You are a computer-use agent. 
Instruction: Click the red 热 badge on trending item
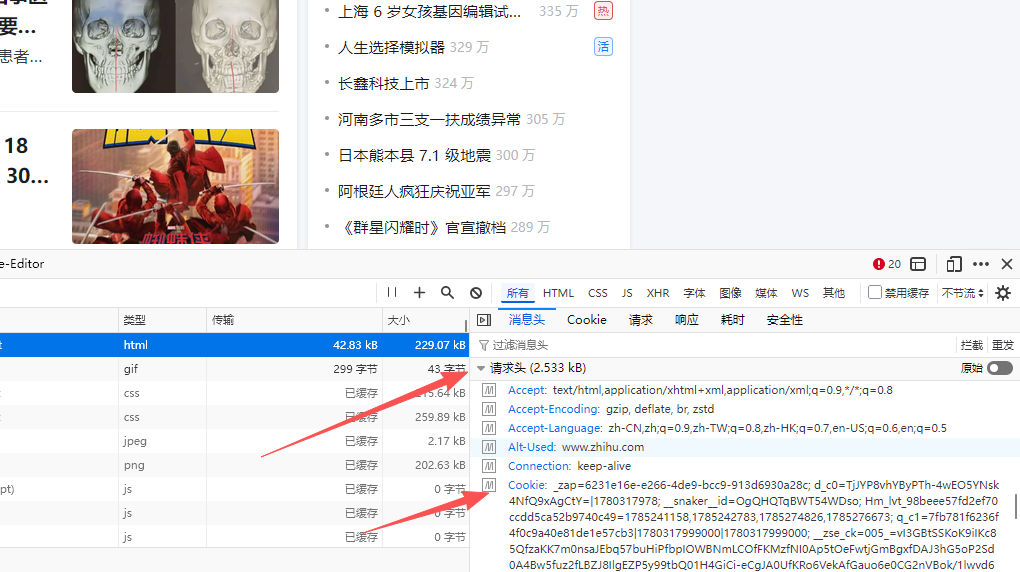[x=603, y=10]
